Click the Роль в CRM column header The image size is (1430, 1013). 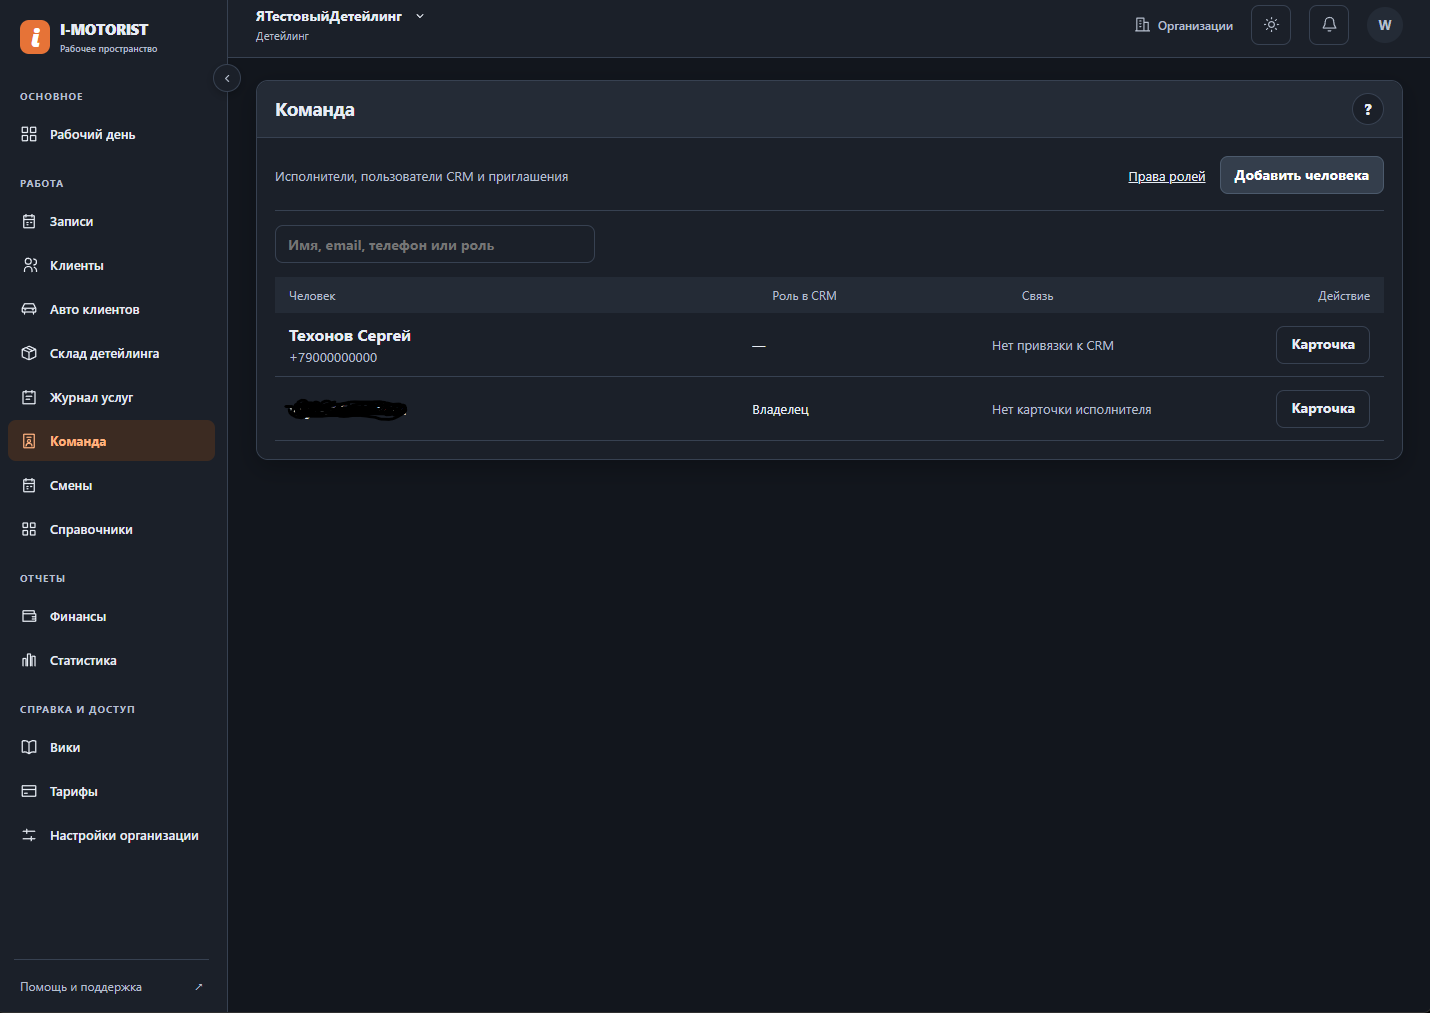pos(804,296)
